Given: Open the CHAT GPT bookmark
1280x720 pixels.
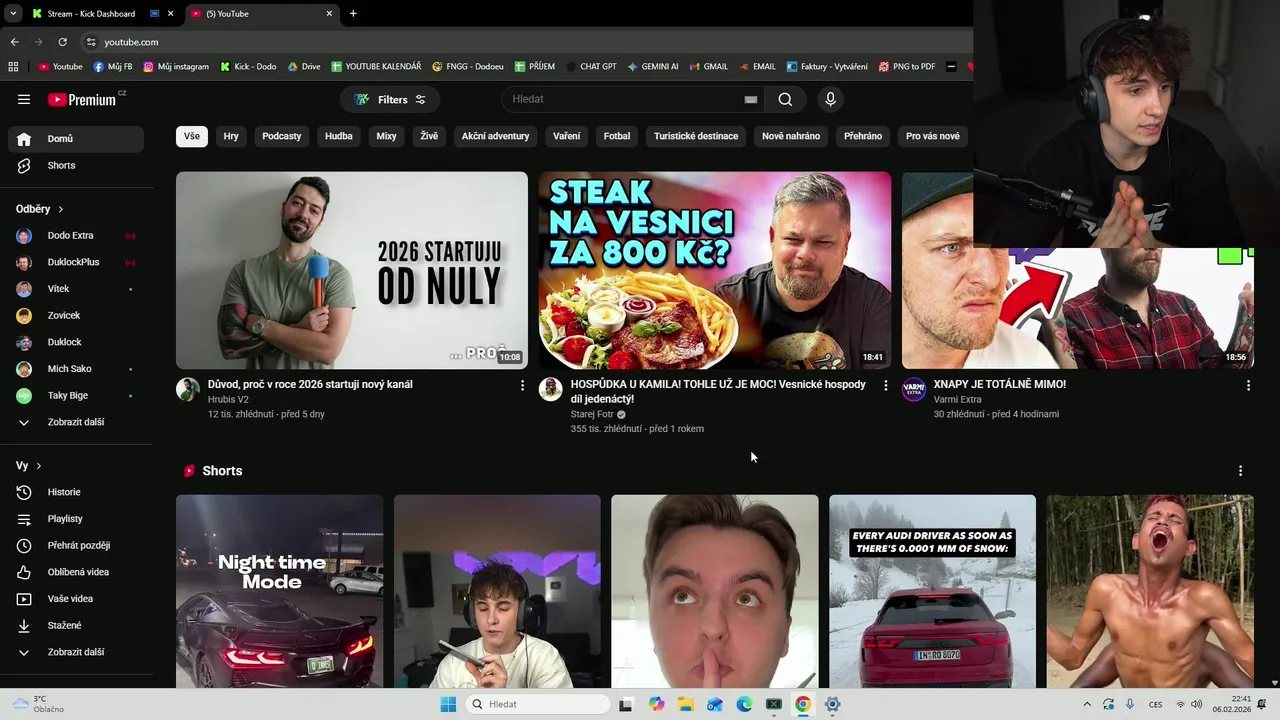Looking at the screenshot, I should tap(591, 67).
